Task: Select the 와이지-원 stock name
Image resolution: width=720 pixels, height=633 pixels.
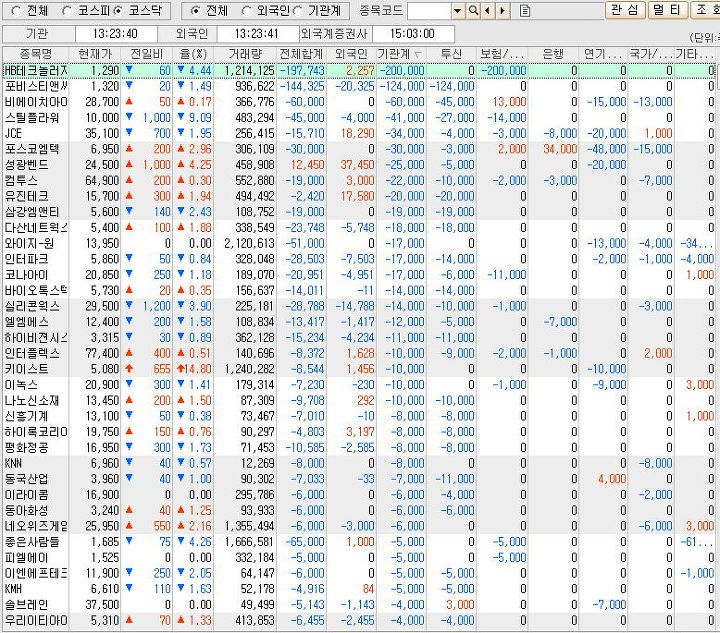Action: pyautogui.click(x=29, y=243)
